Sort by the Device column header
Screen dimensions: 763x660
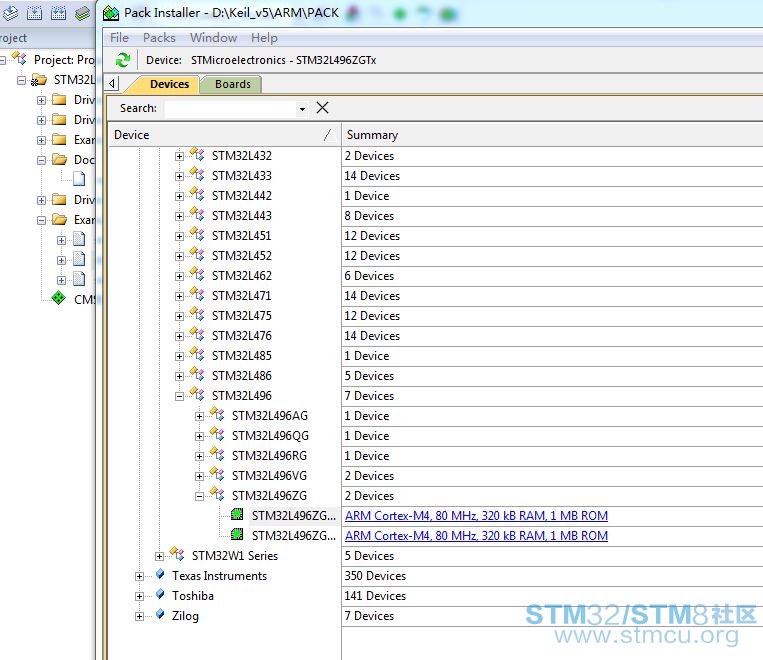tap(224, 135)
